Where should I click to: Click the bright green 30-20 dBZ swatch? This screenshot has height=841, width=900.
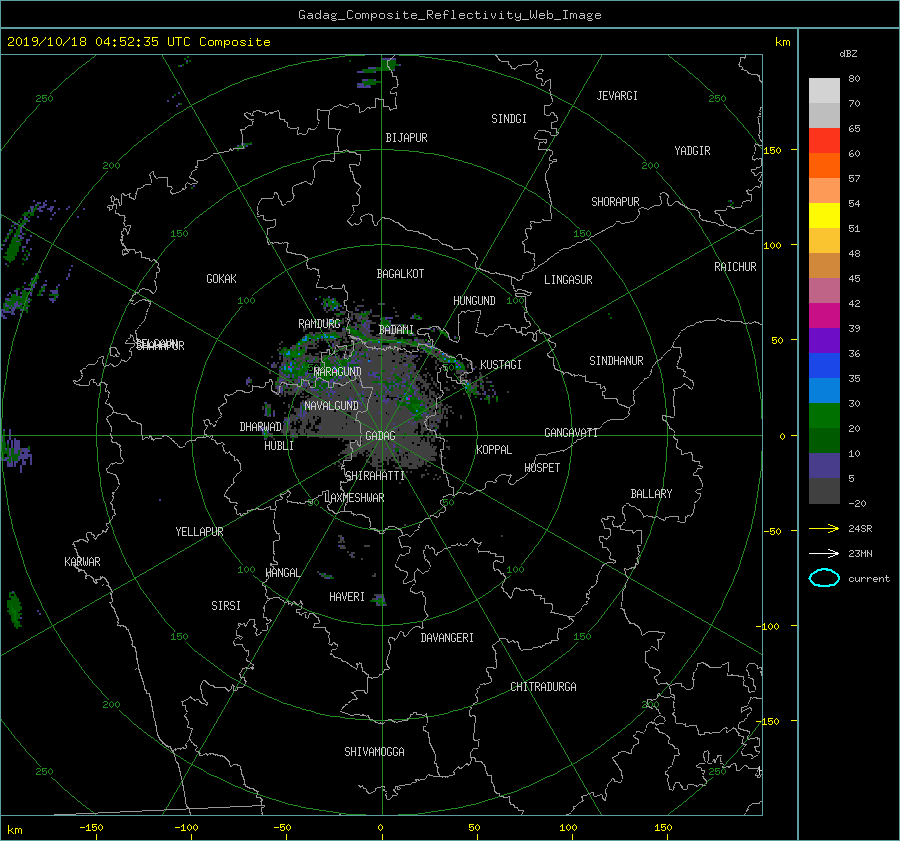click(824, 416)
